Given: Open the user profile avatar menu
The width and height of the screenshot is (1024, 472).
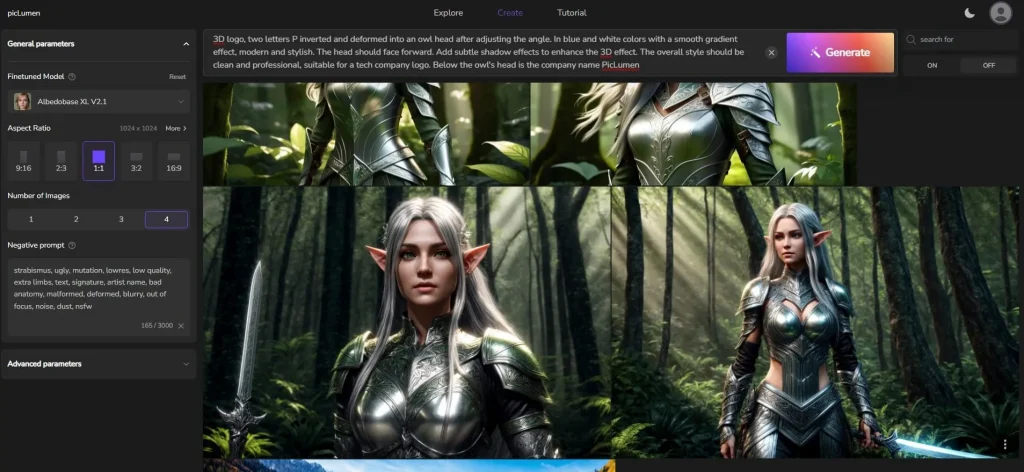Looking at the screenshot, I should (1000, 13).
